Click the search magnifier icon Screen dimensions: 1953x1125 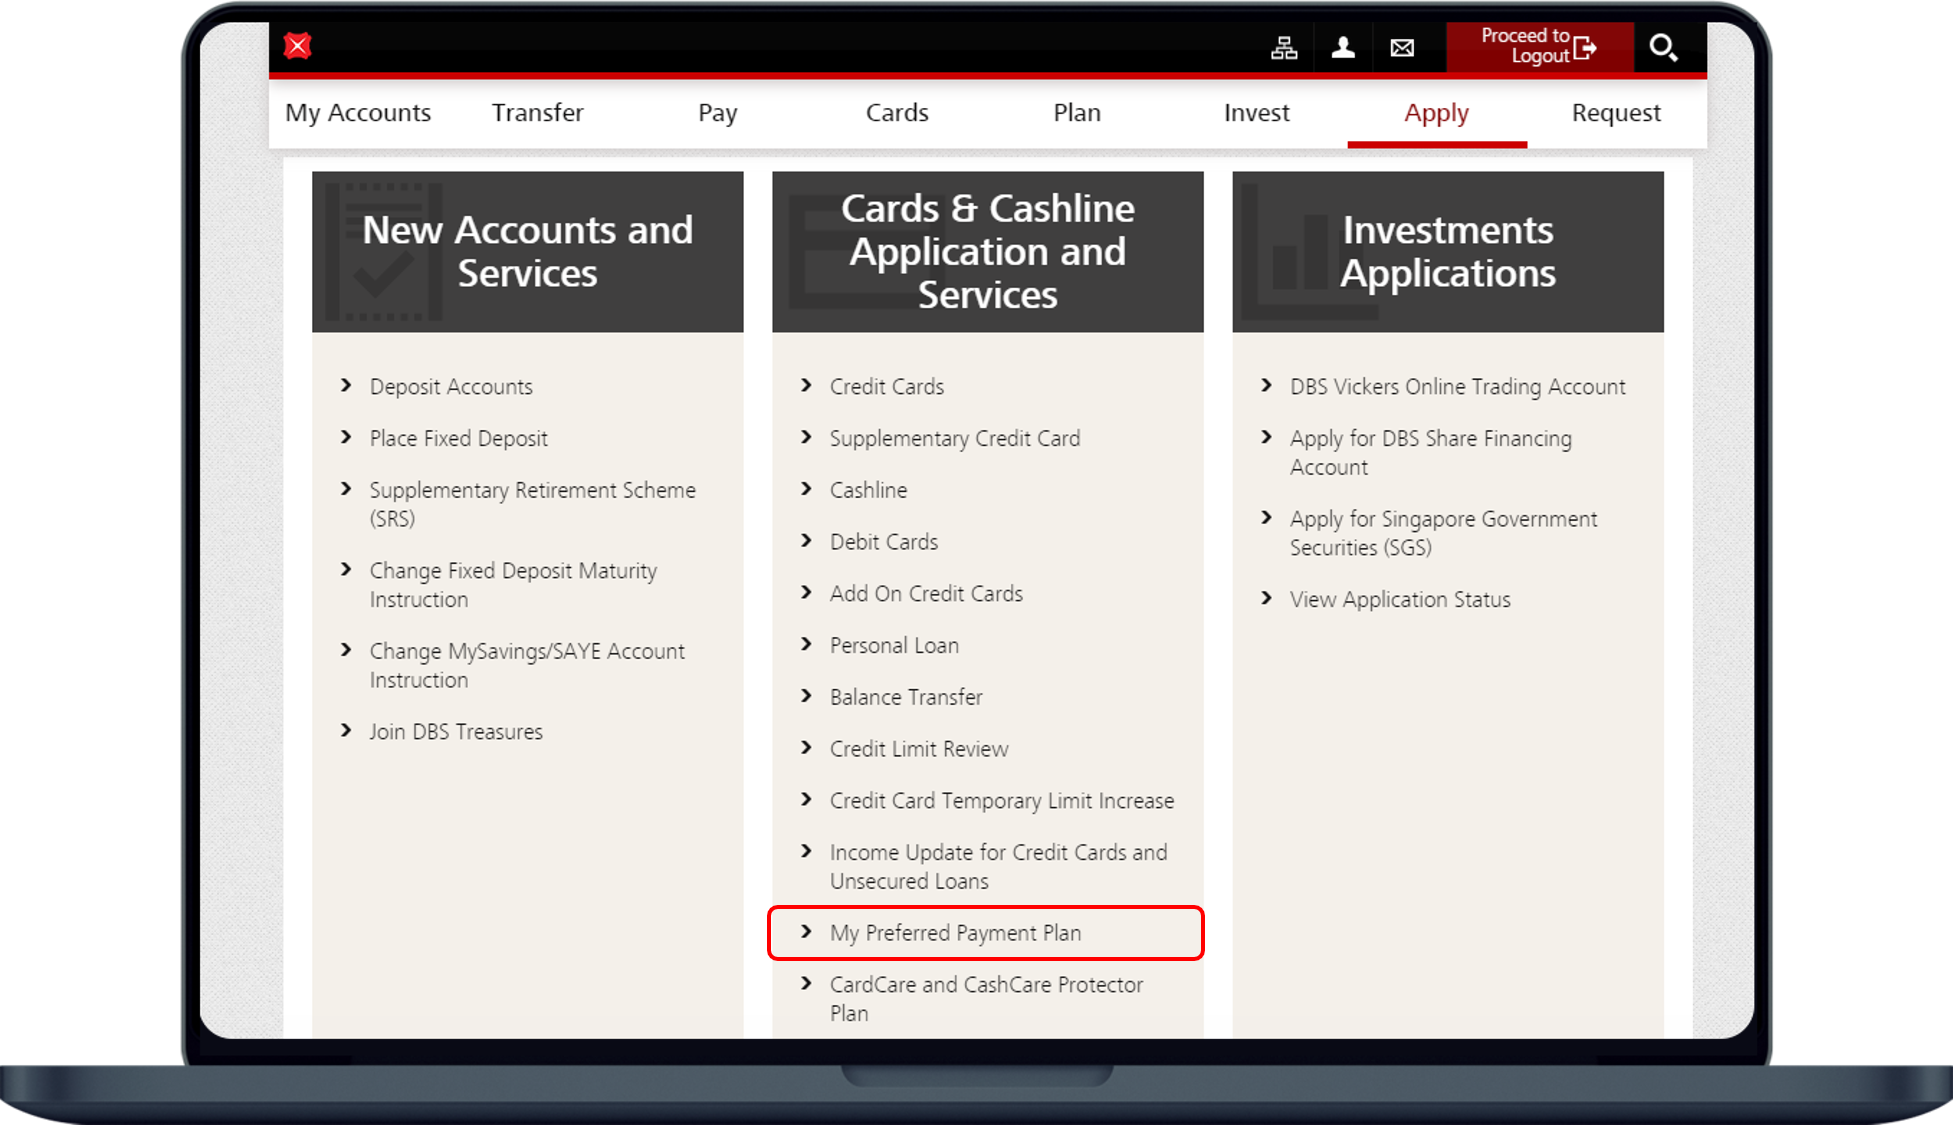pyautogui.click(x=1665, y=47)
